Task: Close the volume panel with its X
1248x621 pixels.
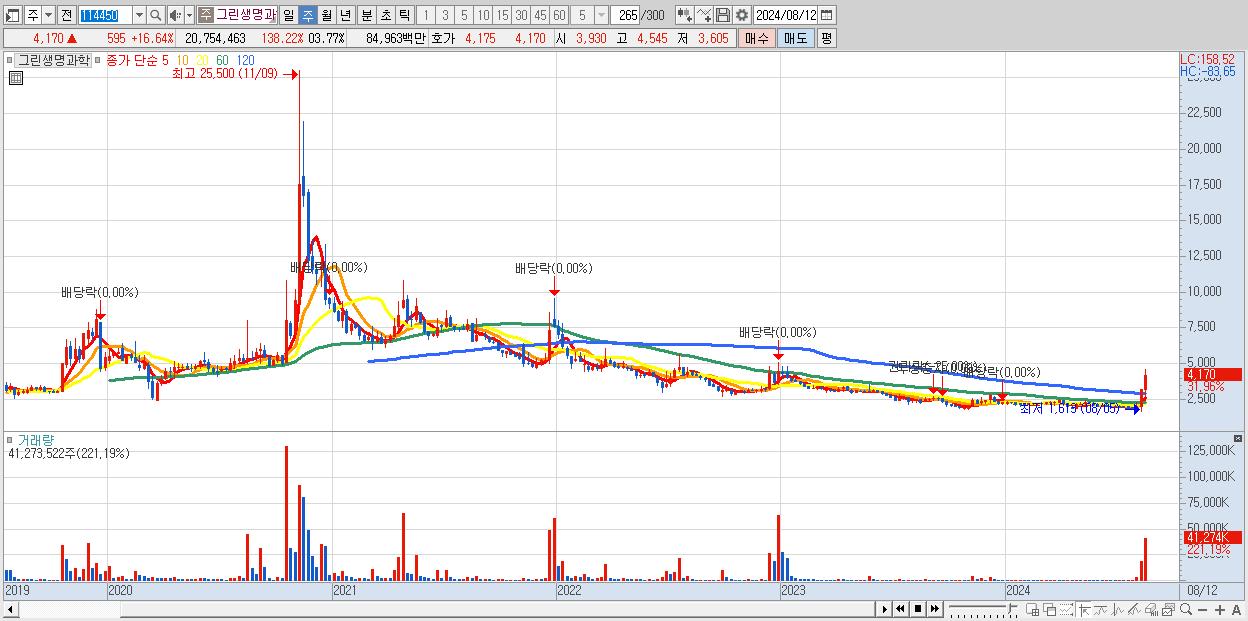Action: (x=1240, y=439)
